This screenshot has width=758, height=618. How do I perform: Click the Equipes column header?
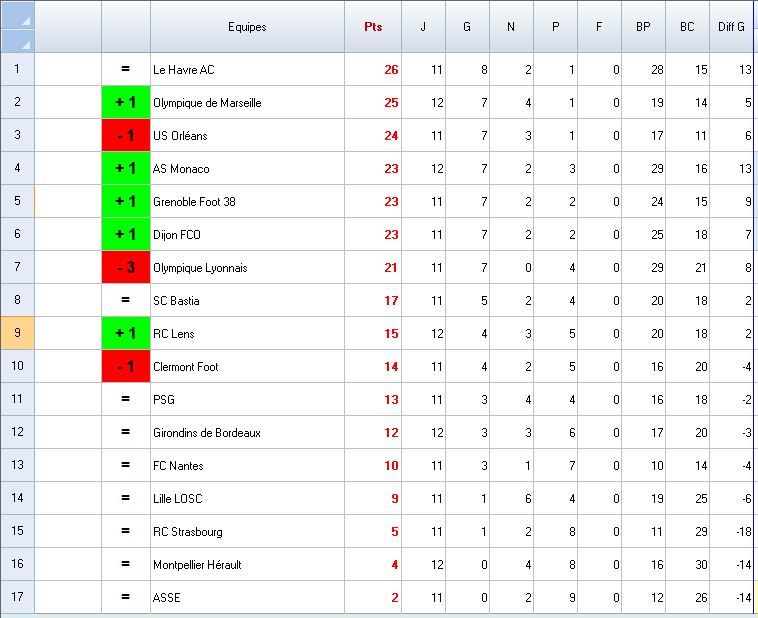click(247, 27)
